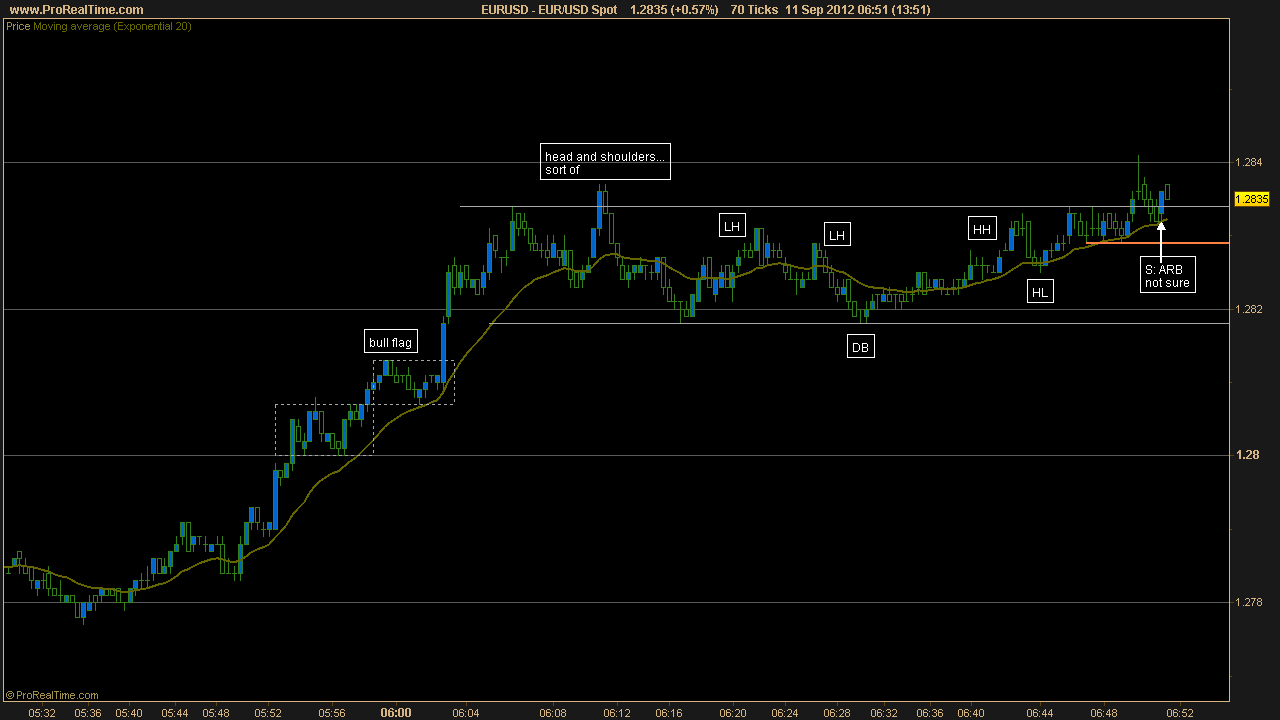Select the 'S: ARB not sure' annotation
1280x720 pixels.
click(x=1167, y=275)
